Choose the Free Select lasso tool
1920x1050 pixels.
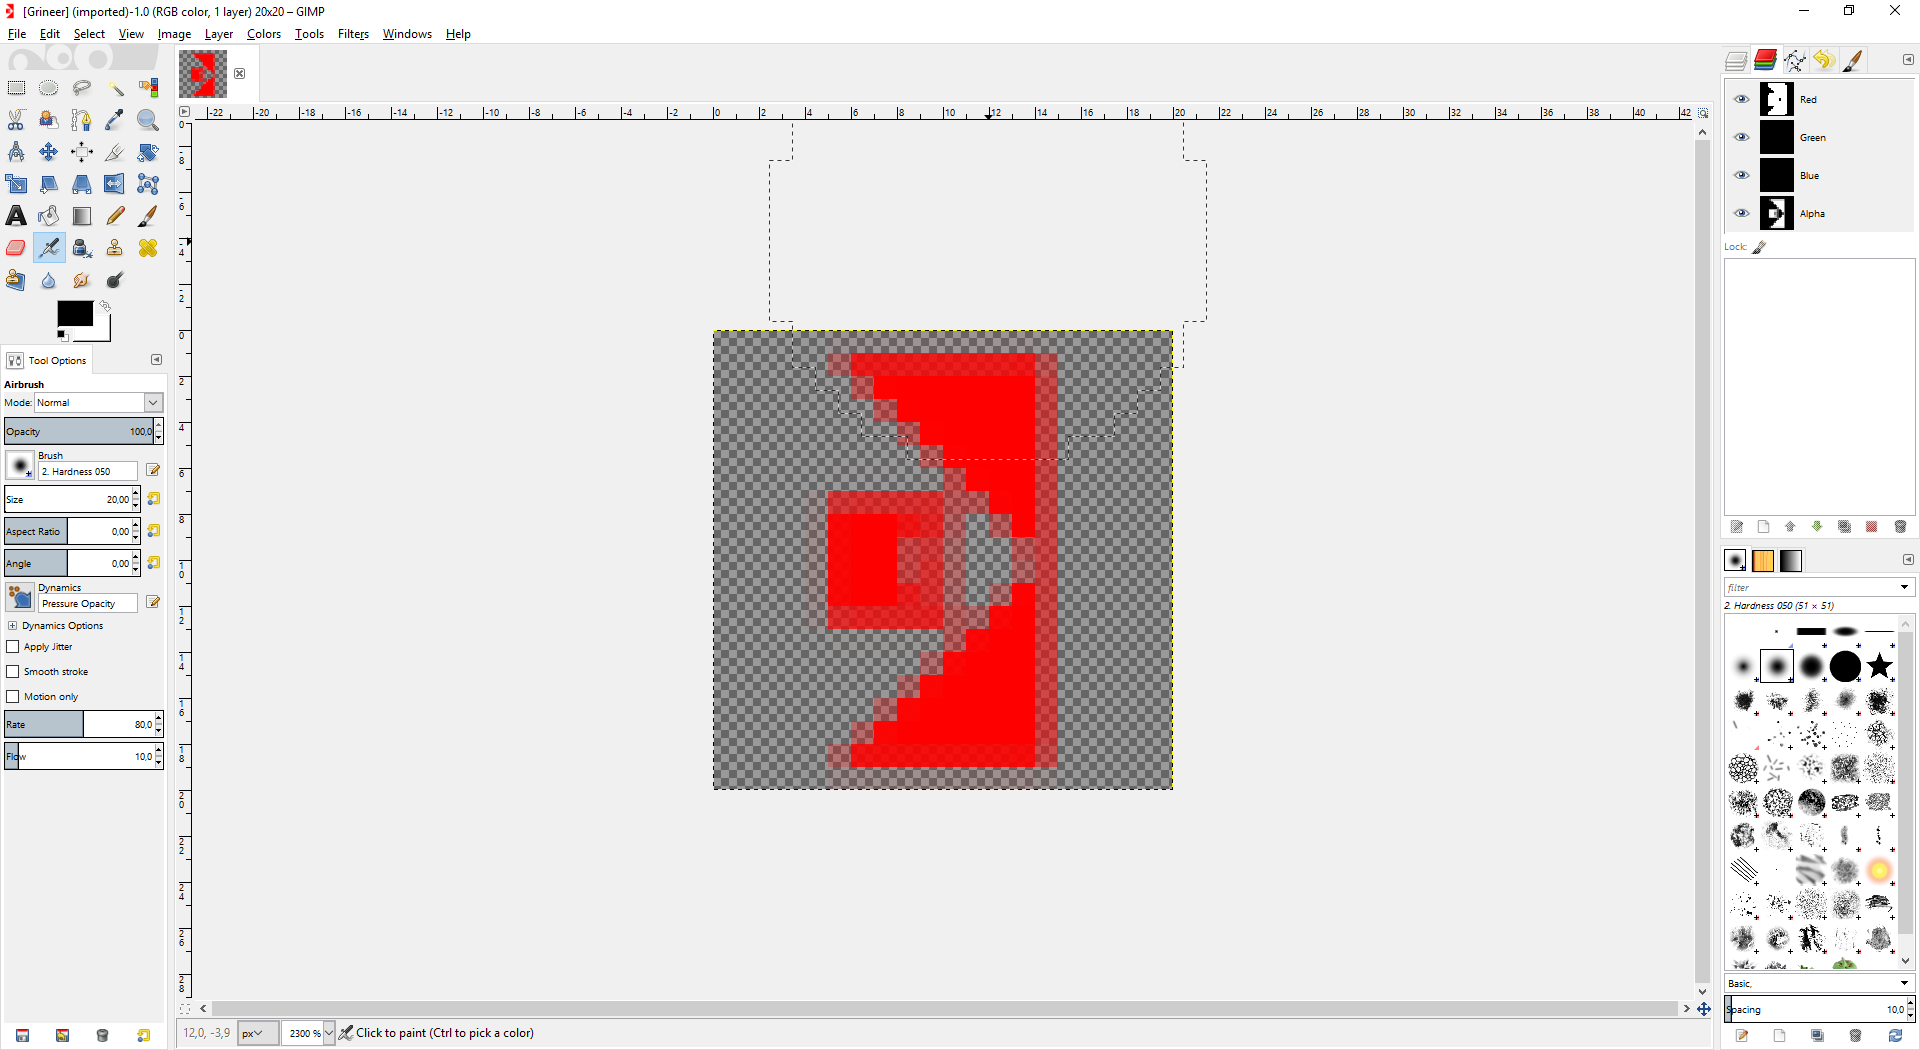click(82, 88)
